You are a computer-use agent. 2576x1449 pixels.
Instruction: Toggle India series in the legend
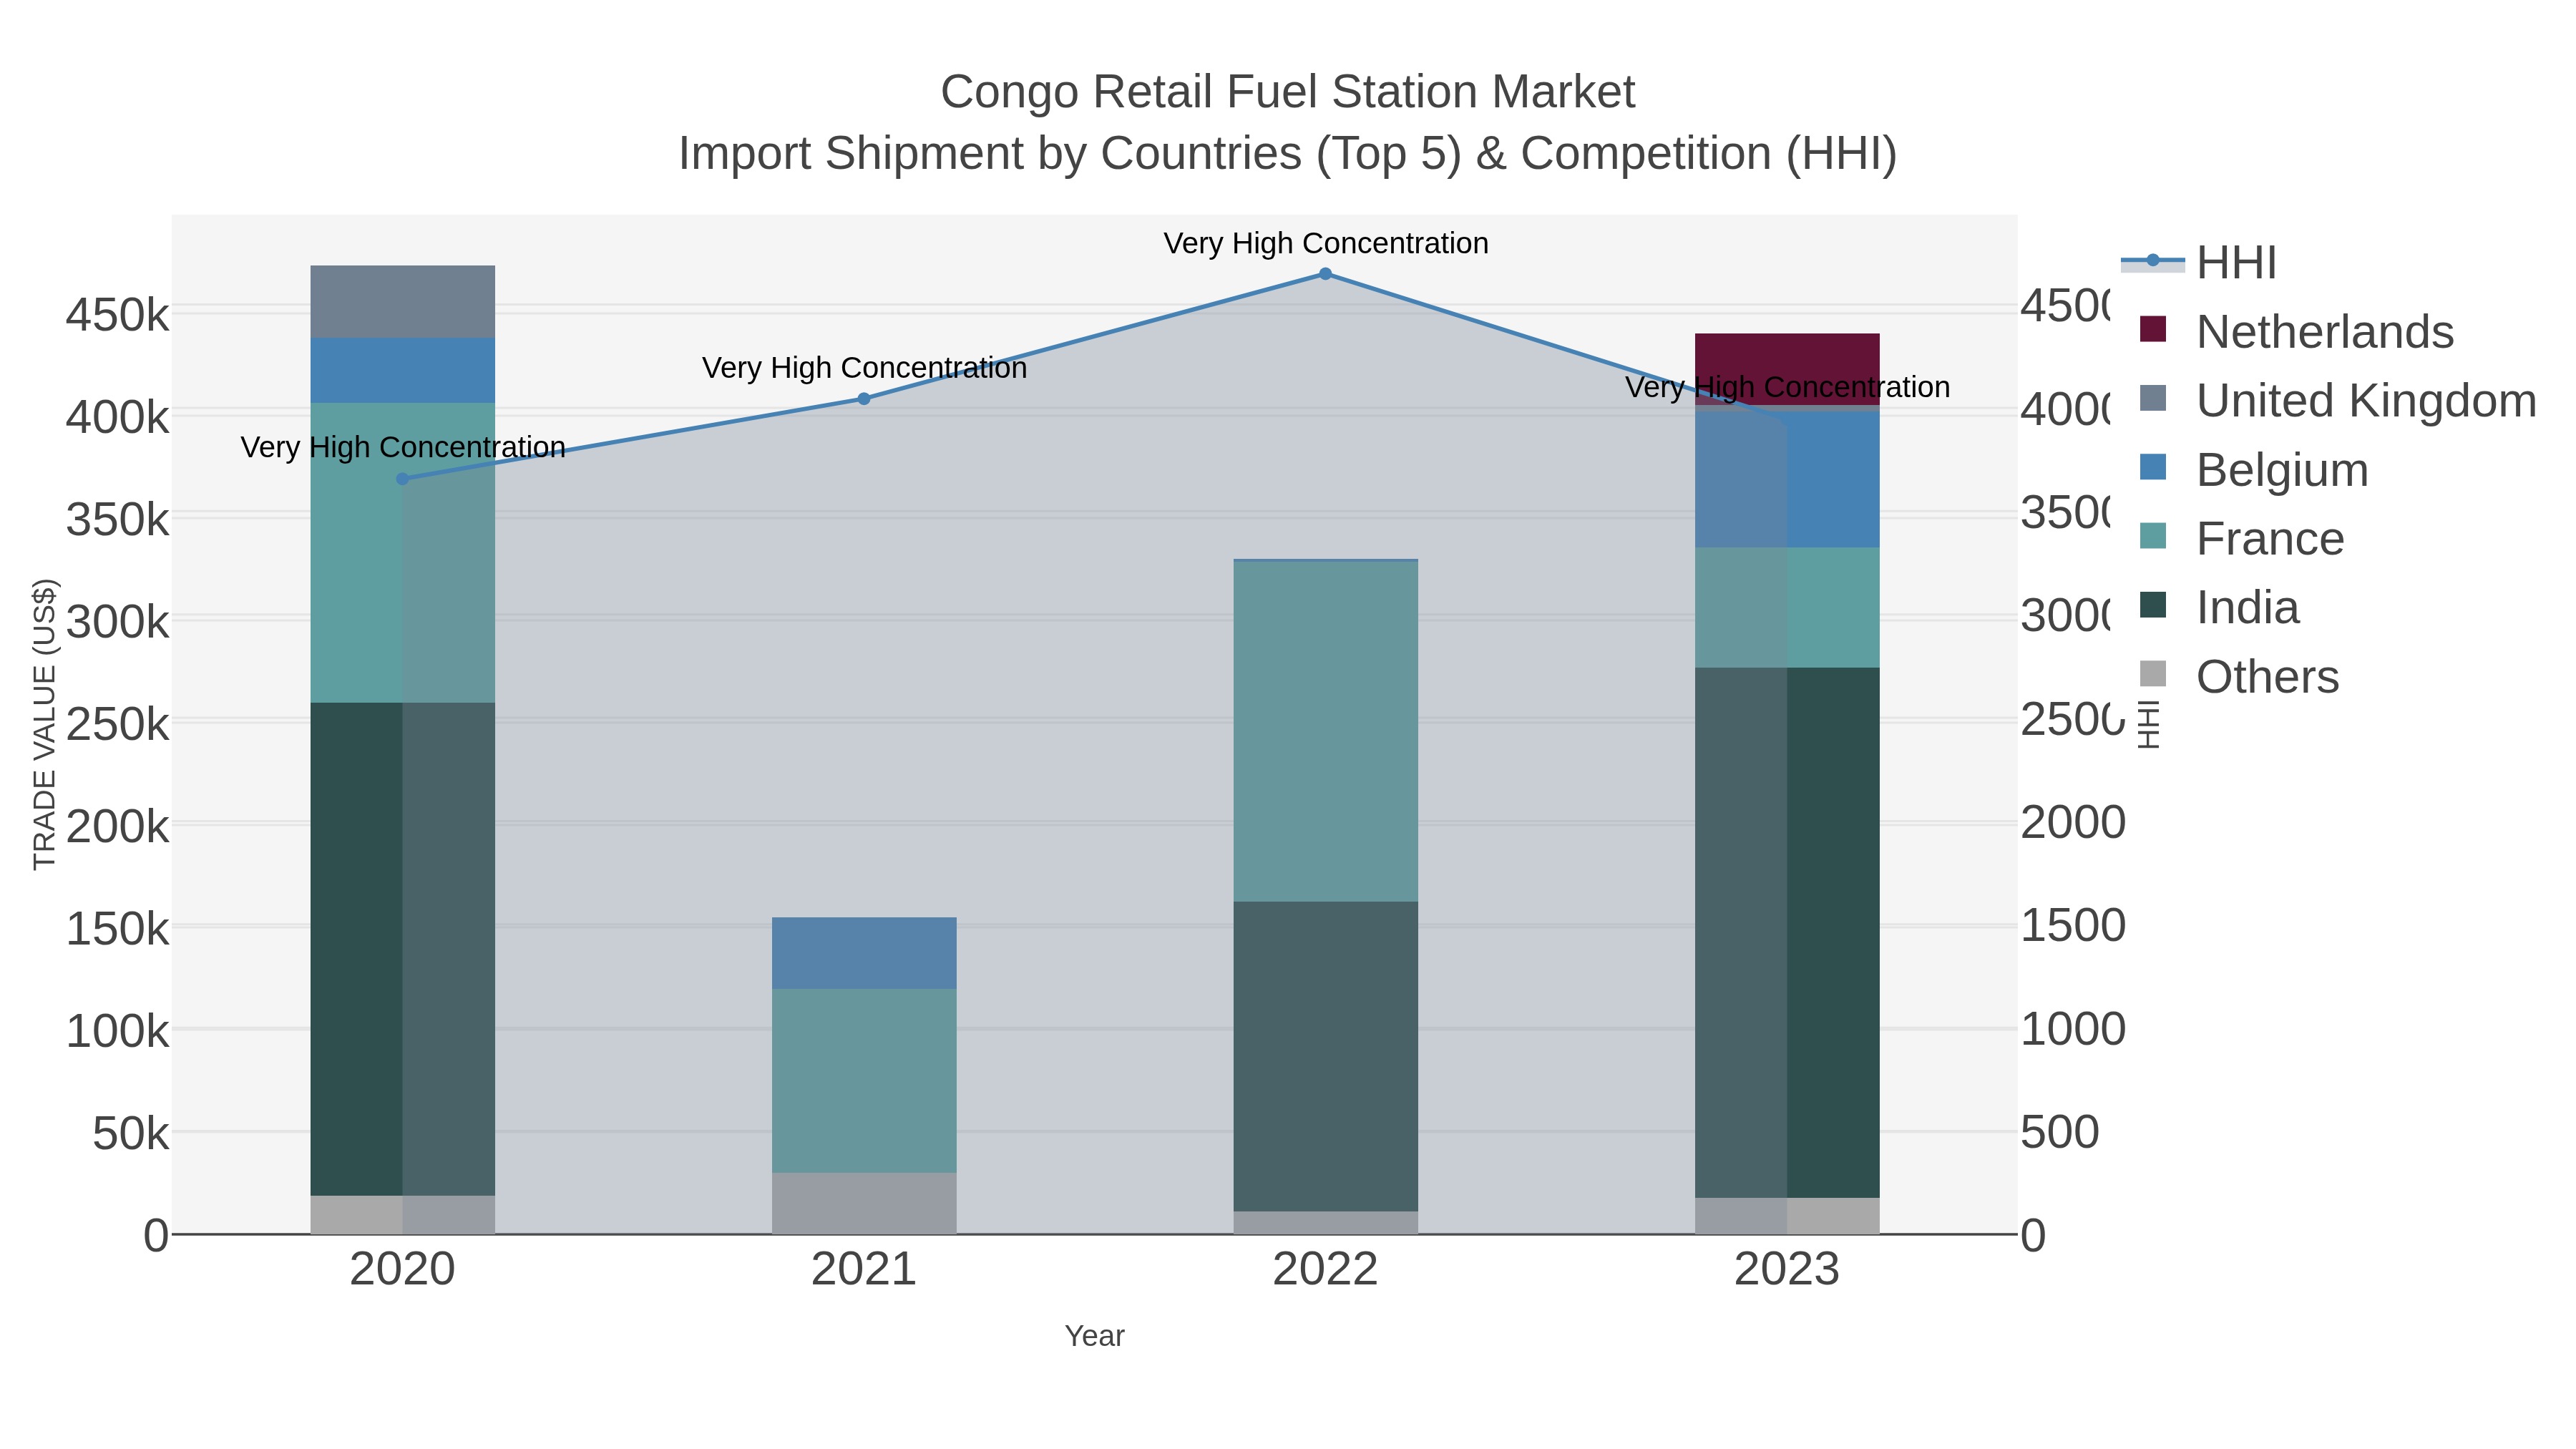pos(2218,607)
